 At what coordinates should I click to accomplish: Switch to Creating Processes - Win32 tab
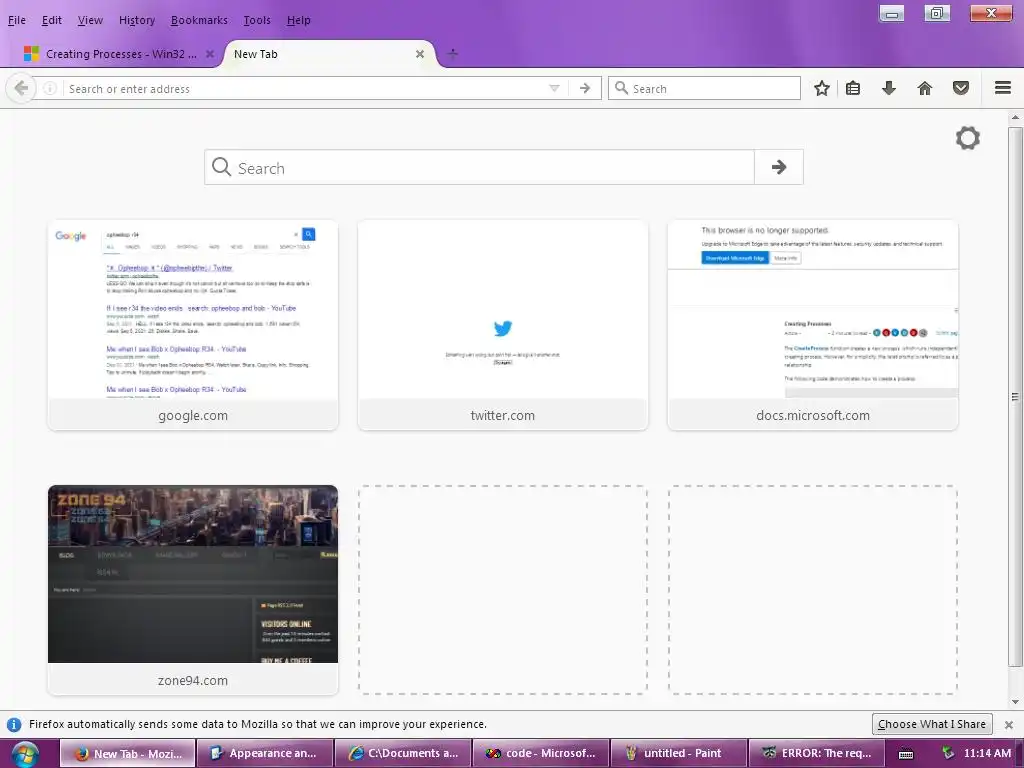121,54
